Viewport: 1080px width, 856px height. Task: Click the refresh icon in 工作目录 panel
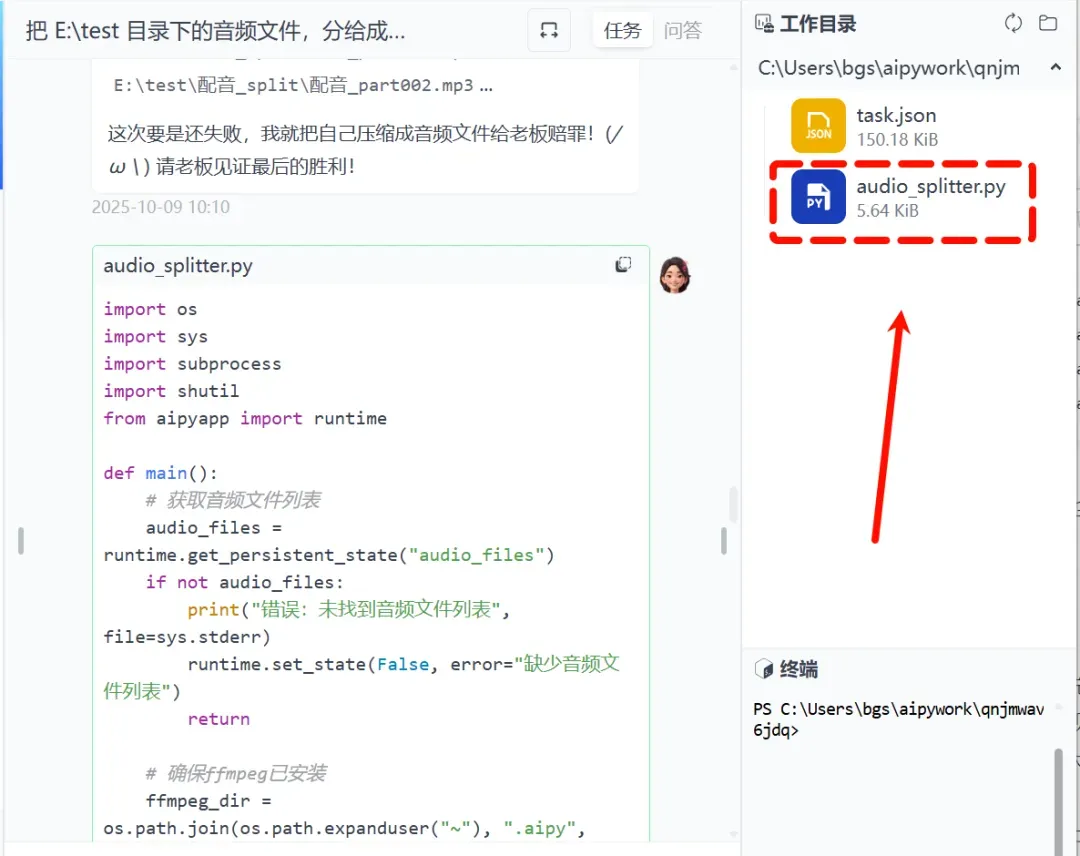click(x=1013, y=23)
